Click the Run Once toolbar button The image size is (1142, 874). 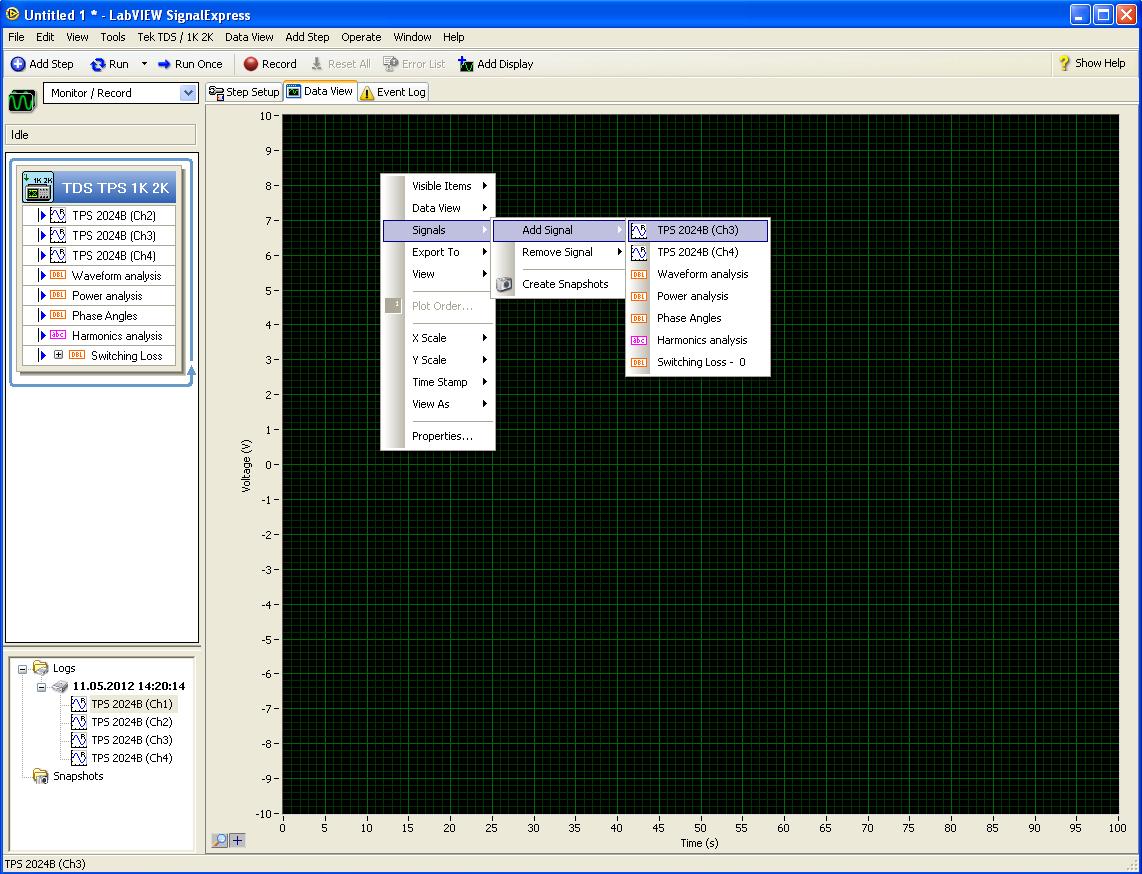190,64
